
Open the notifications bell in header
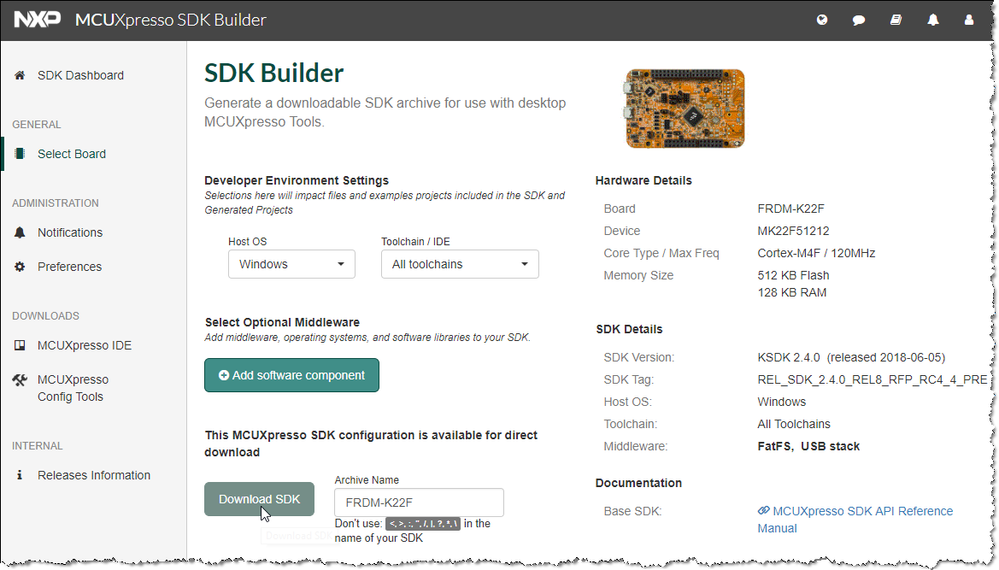point(933,20)
